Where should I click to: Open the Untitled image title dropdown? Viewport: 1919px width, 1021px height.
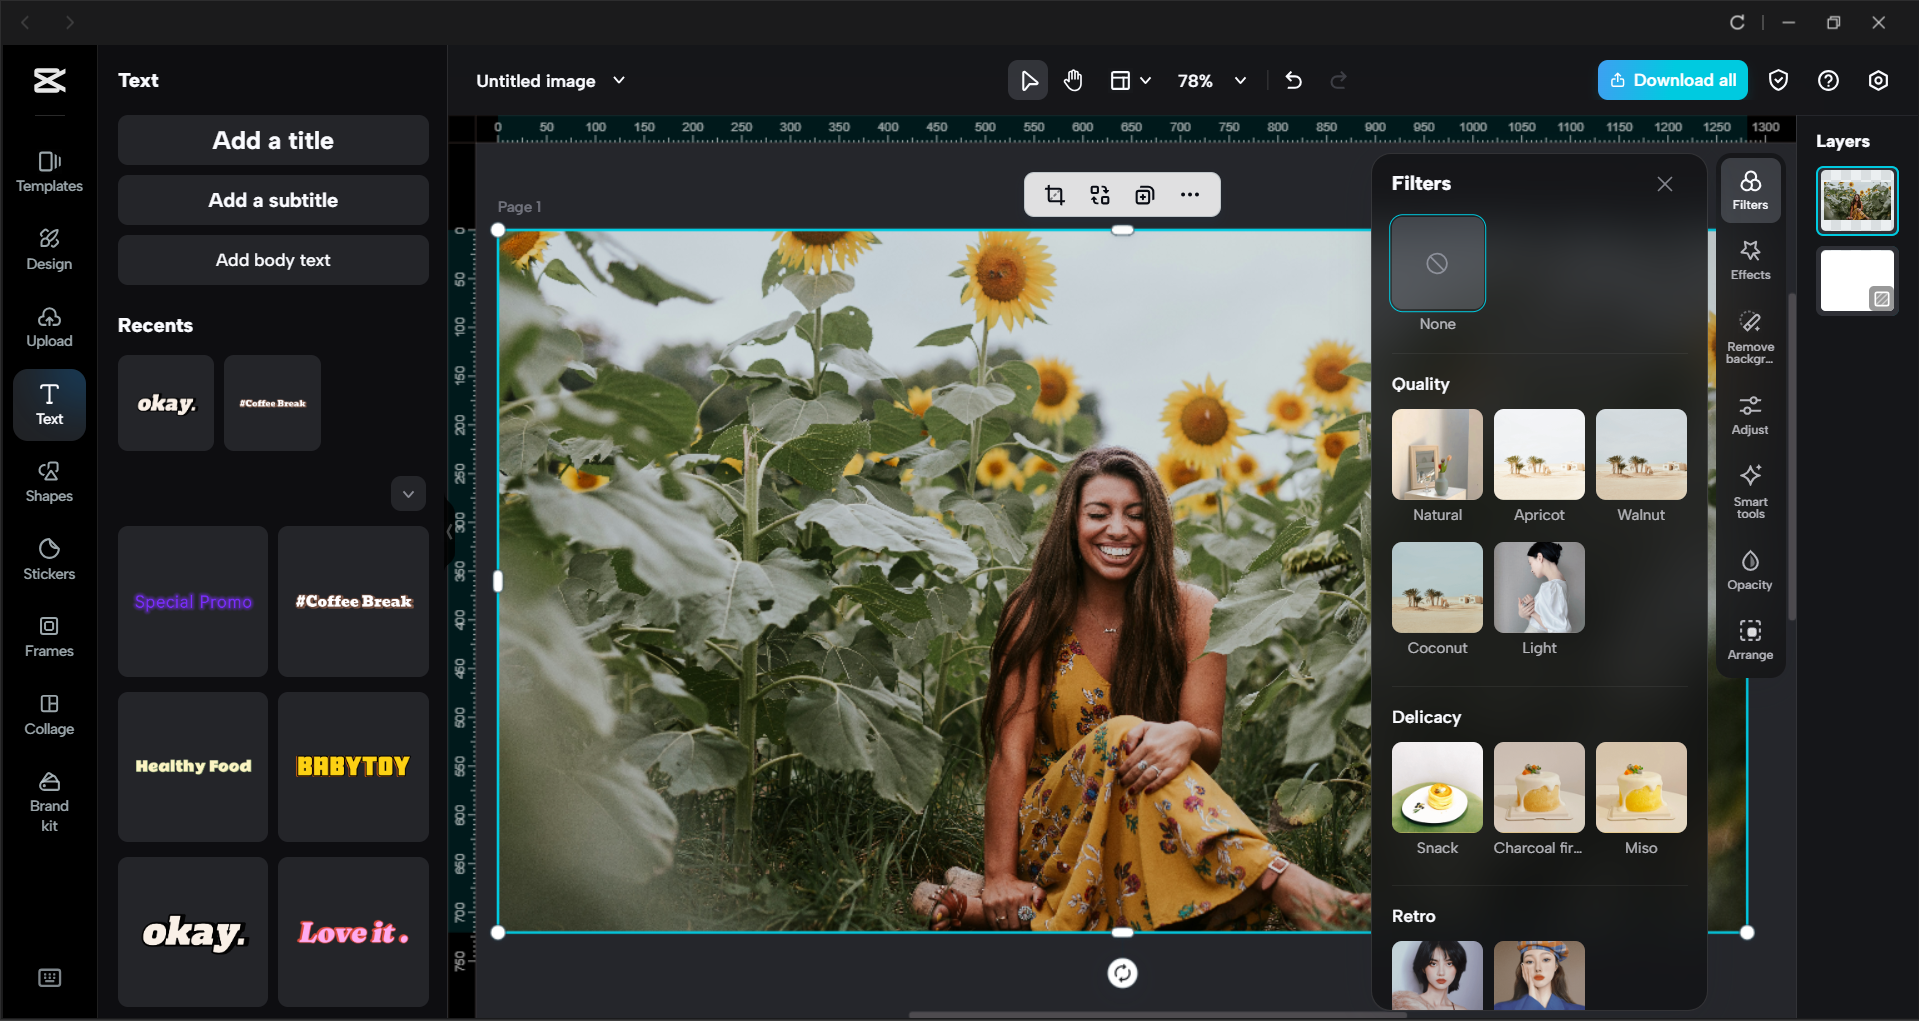click(619, 81)
